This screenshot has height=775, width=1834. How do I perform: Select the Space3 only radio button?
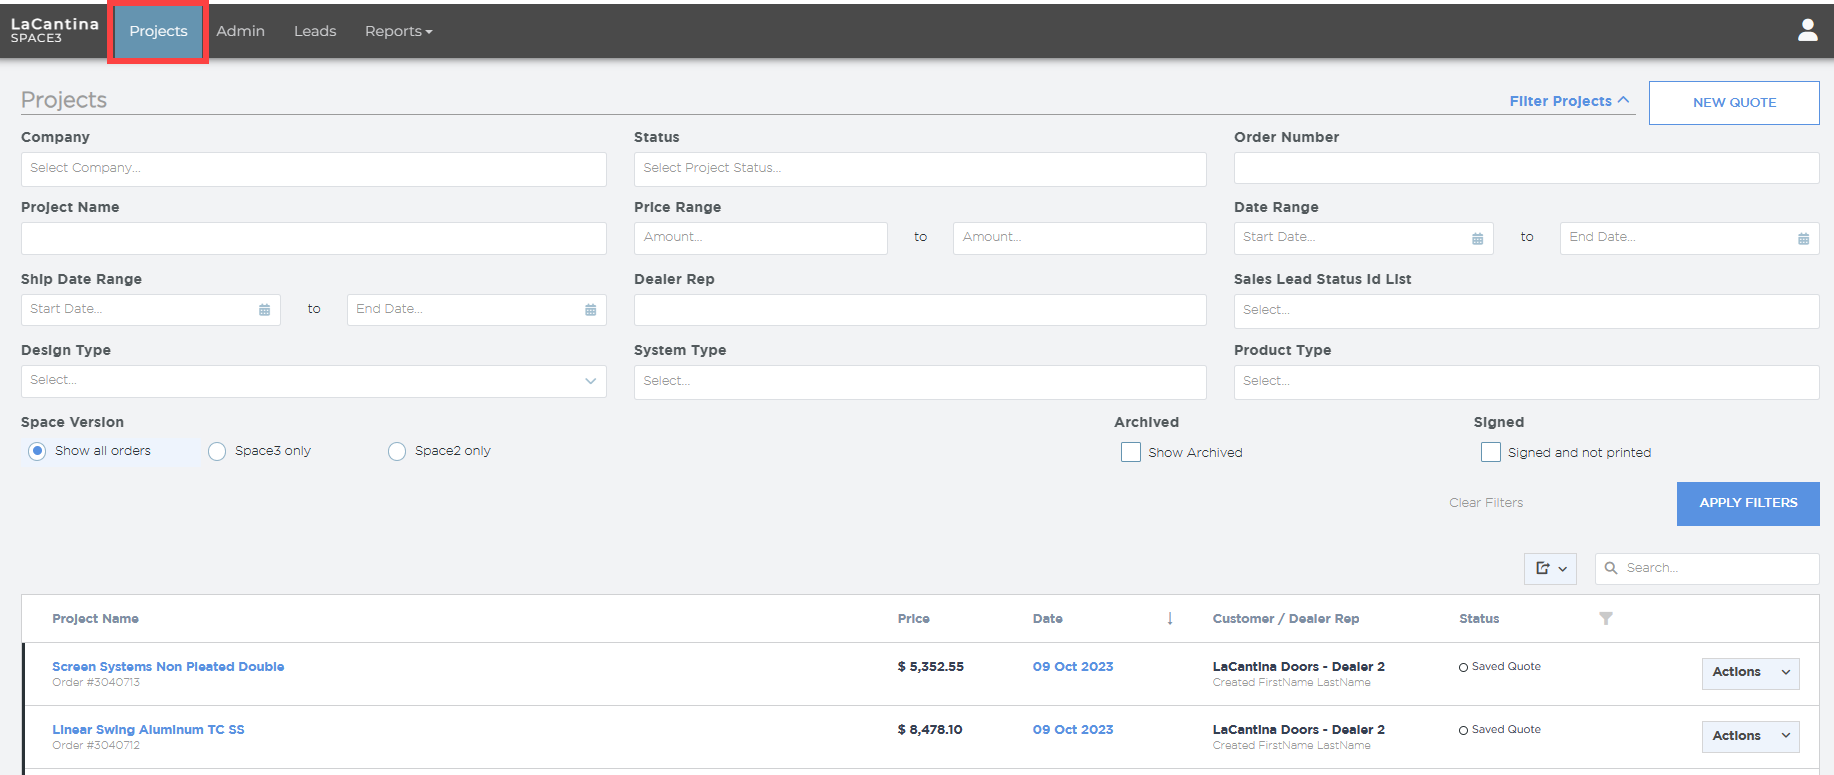click(217, 451)
